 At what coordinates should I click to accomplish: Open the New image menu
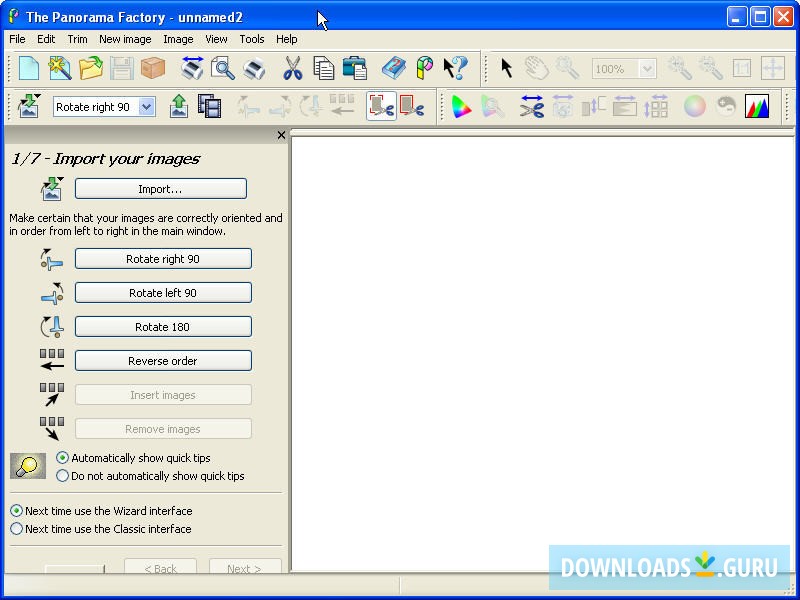125,39
